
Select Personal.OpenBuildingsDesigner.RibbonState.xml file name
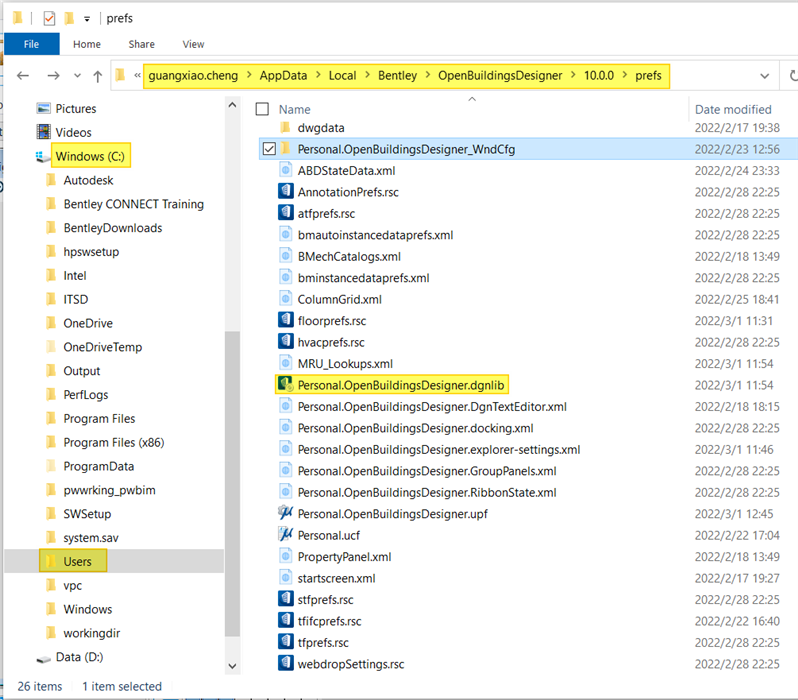427,493
